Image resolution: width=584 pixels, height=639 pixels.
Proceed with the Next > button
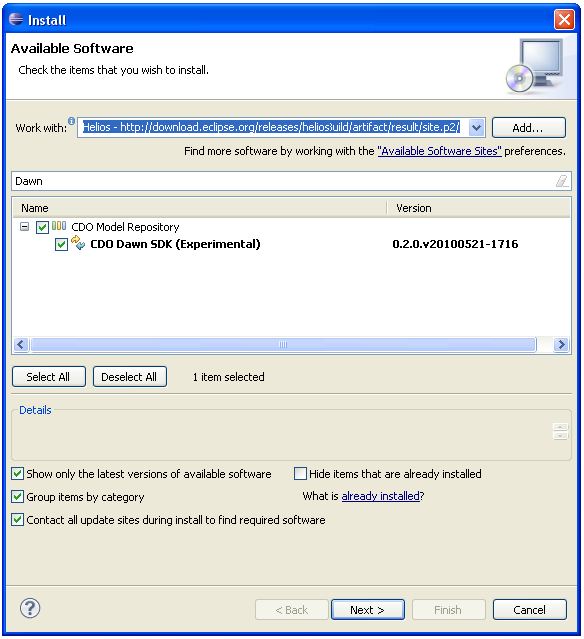[368, 610]
